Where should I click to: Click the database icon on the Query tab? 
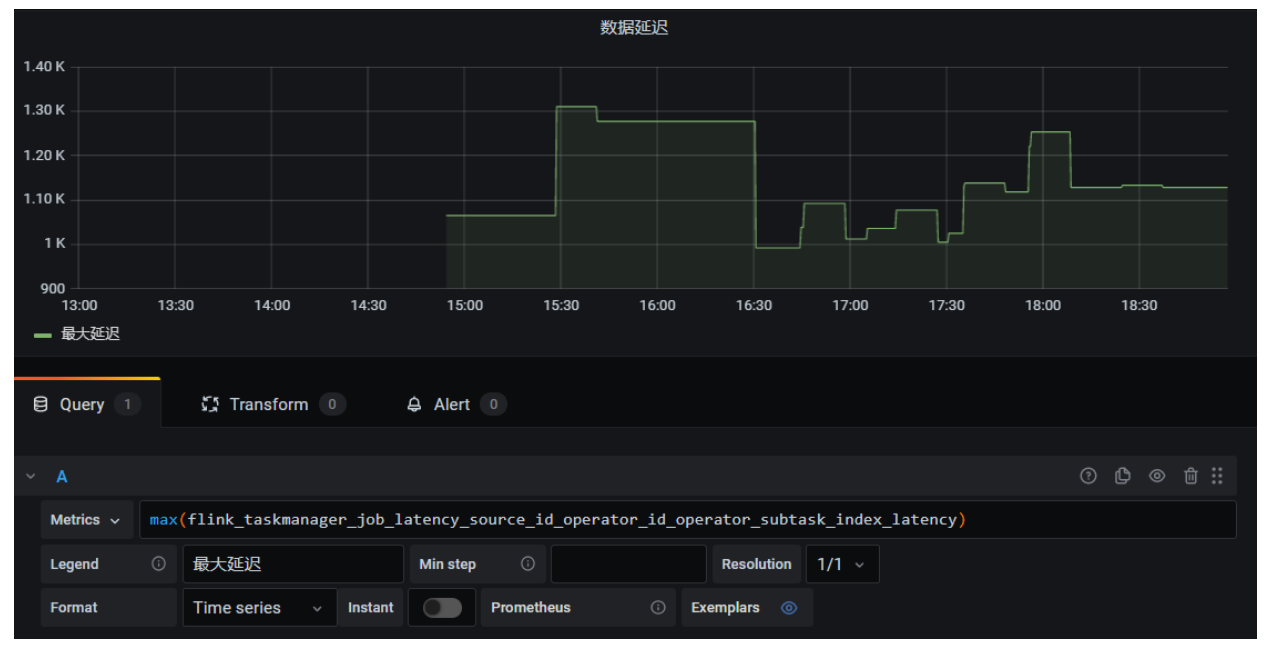[x=40, y=404]
